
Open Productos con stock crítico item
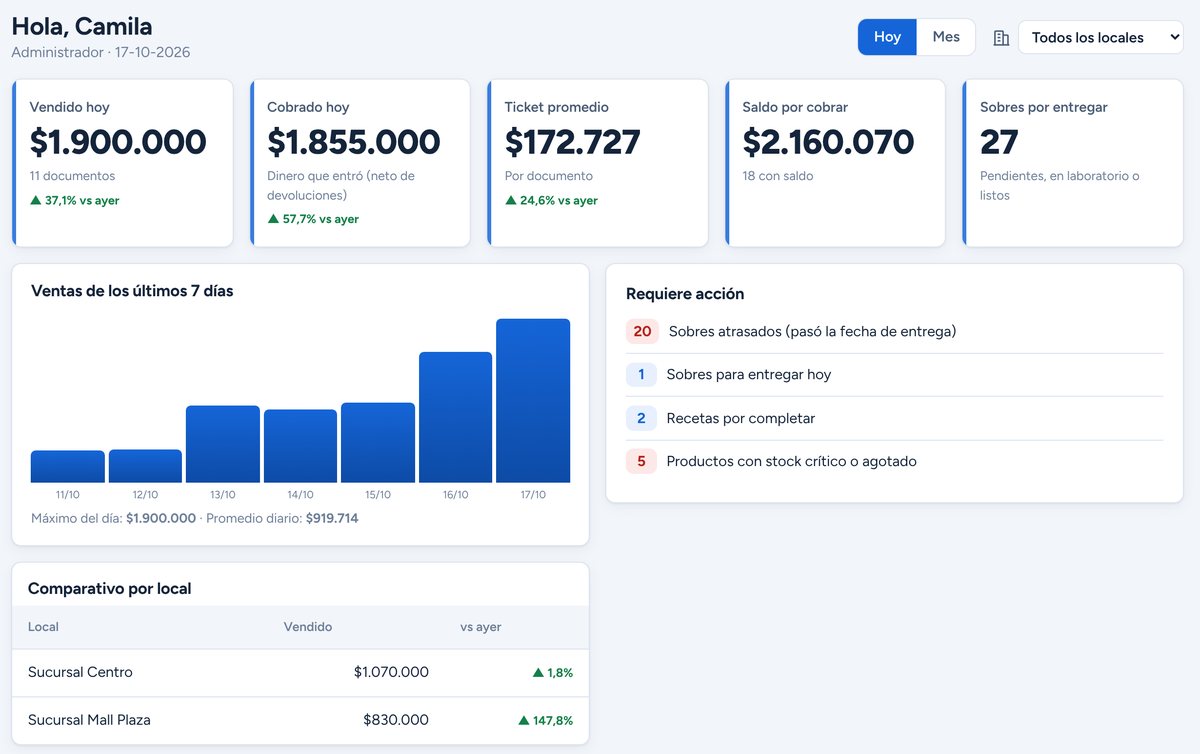tap(895, 461)
